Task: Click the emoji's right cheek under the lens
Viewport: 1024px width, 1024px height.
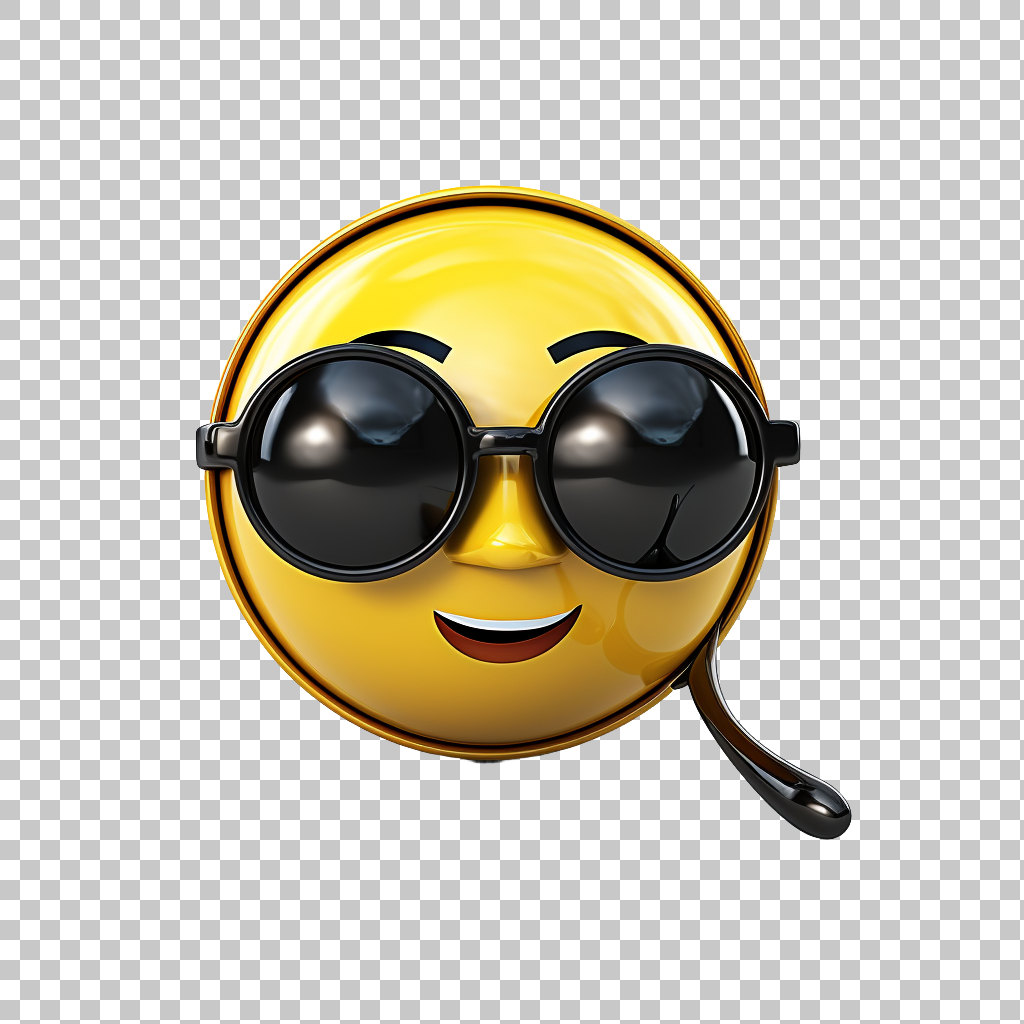Action: 650,620
